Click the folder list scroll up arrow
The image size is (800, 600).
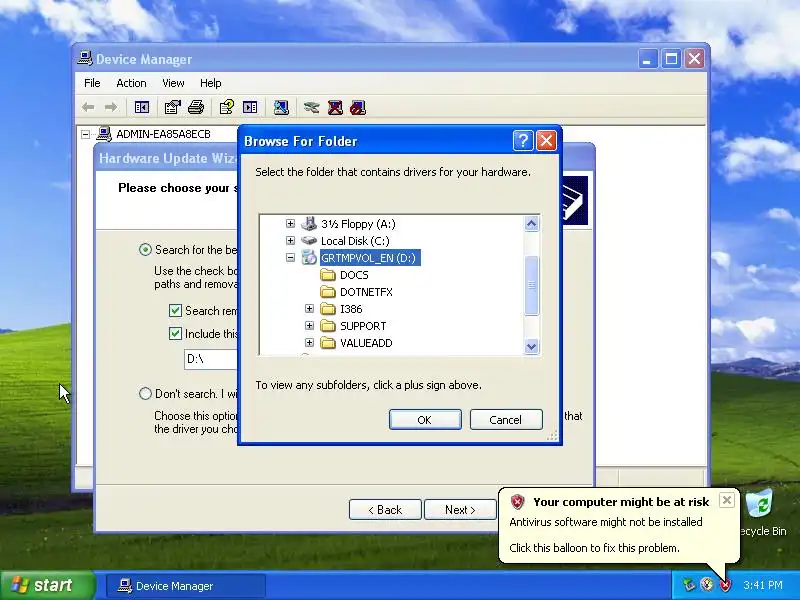click(531, 223)
